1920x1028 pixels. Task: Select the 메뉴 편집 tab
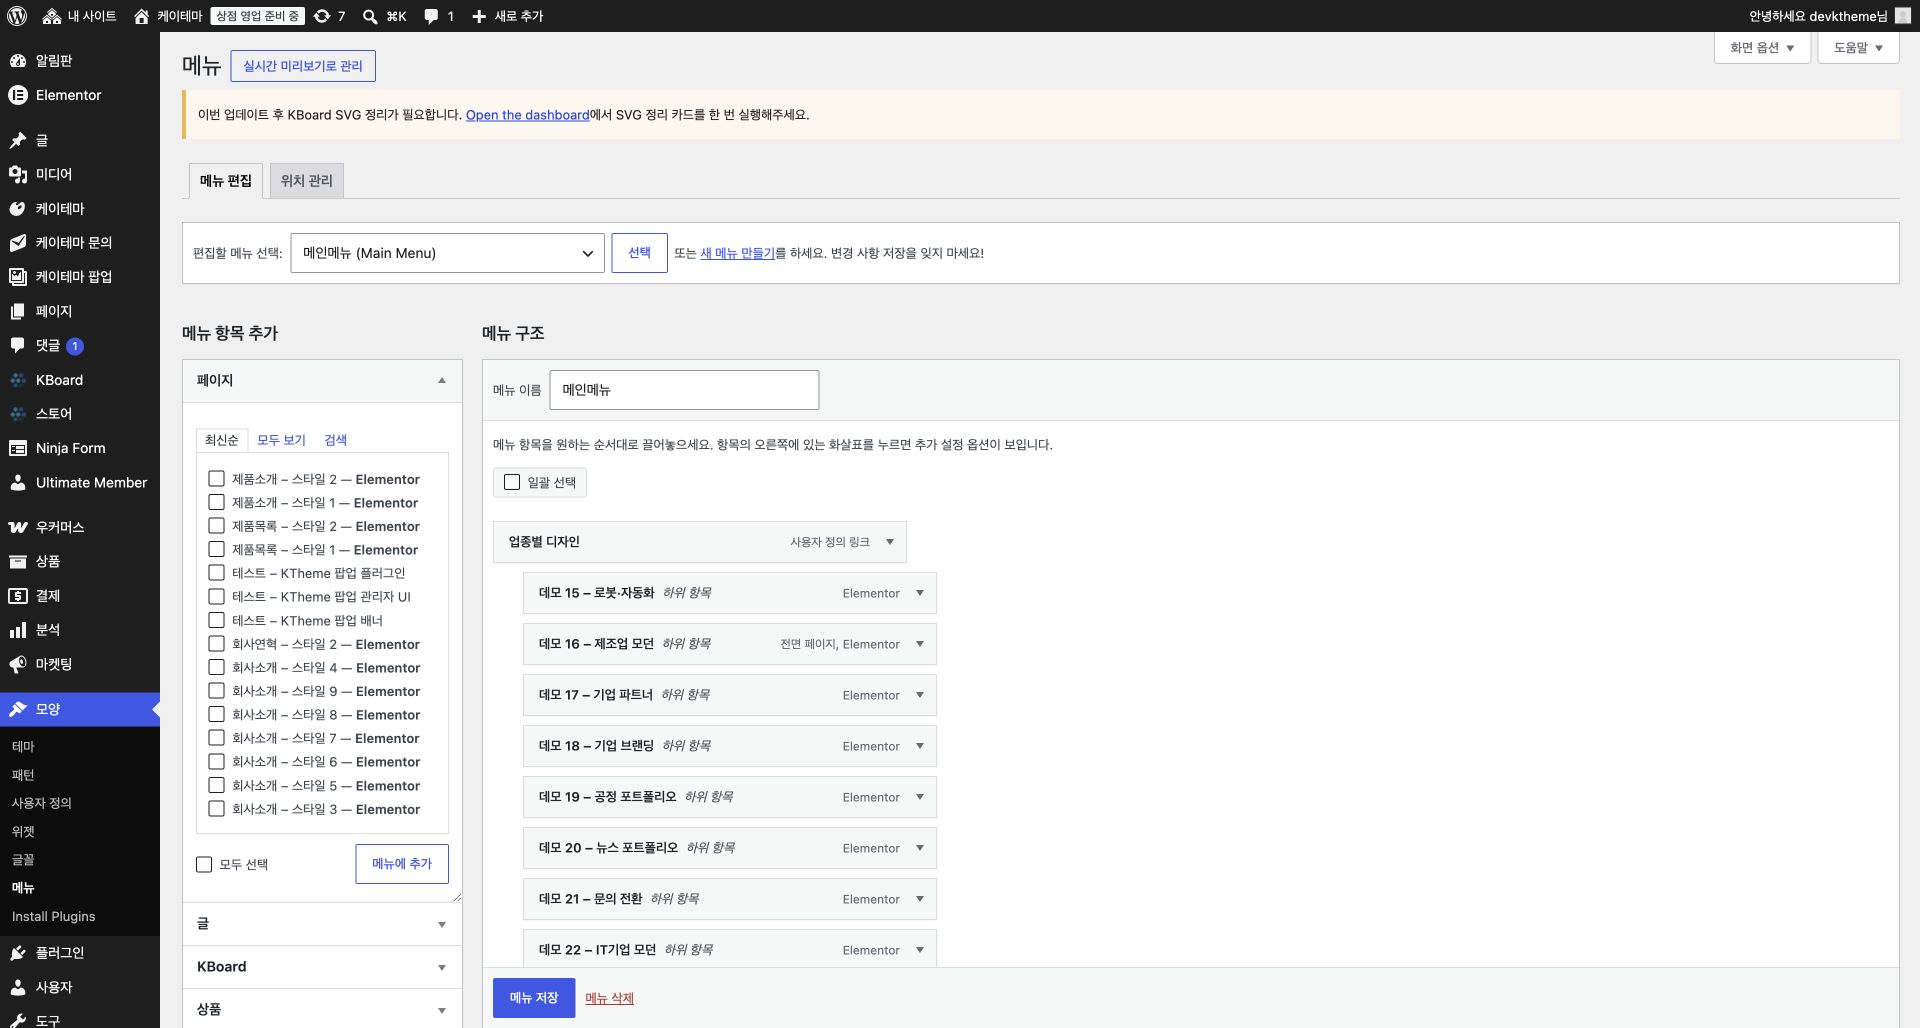pos(226,181)
